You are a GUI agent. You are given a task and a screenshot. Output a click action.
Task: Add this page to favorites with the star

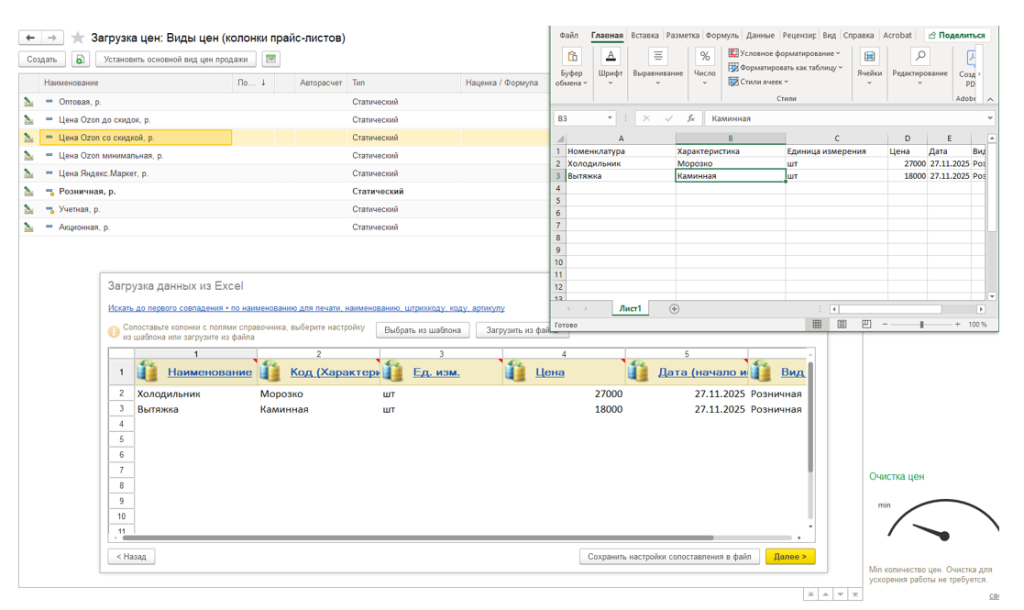click(x=78, y=38)
